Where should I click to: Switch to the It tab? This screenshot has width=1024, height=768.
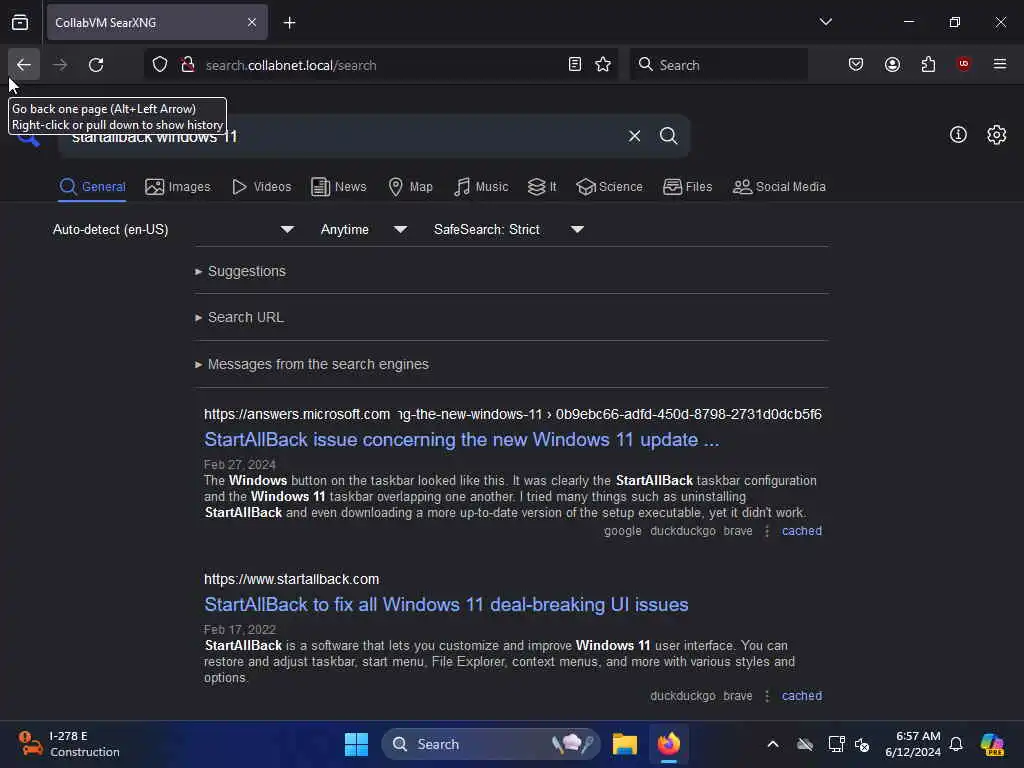point(542,187)
